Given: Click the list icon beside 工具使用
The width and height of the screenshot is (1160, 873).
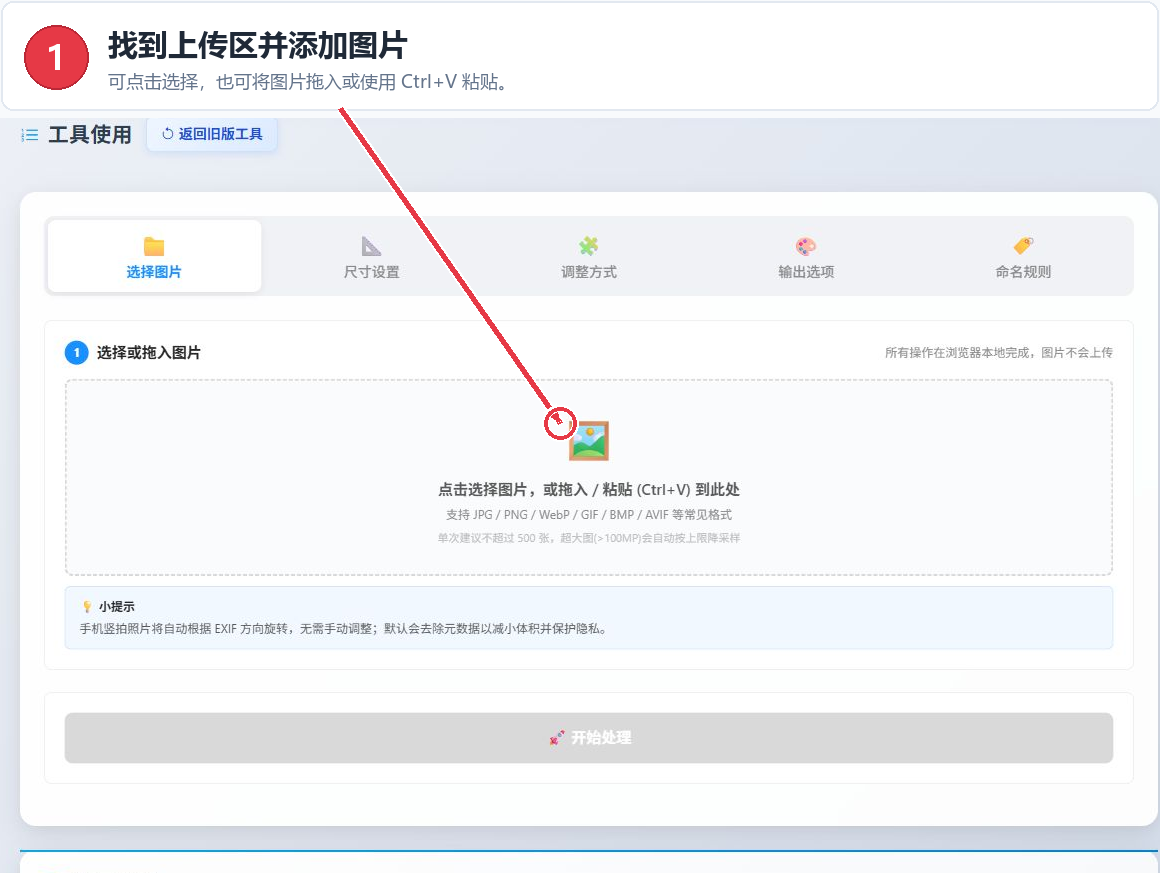Looking at the screenshot, I should click(30, 135).
